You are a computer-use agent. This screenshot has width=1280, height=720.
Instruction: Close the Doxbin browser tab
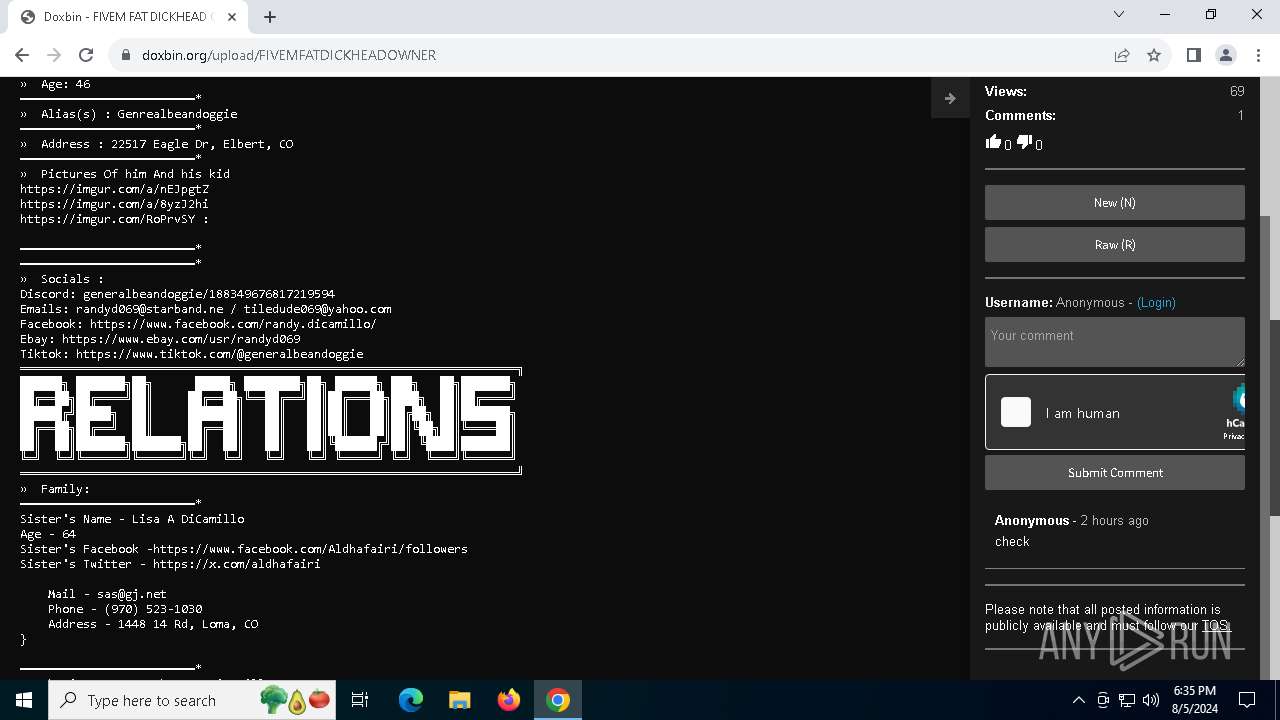tap(232, 16)
